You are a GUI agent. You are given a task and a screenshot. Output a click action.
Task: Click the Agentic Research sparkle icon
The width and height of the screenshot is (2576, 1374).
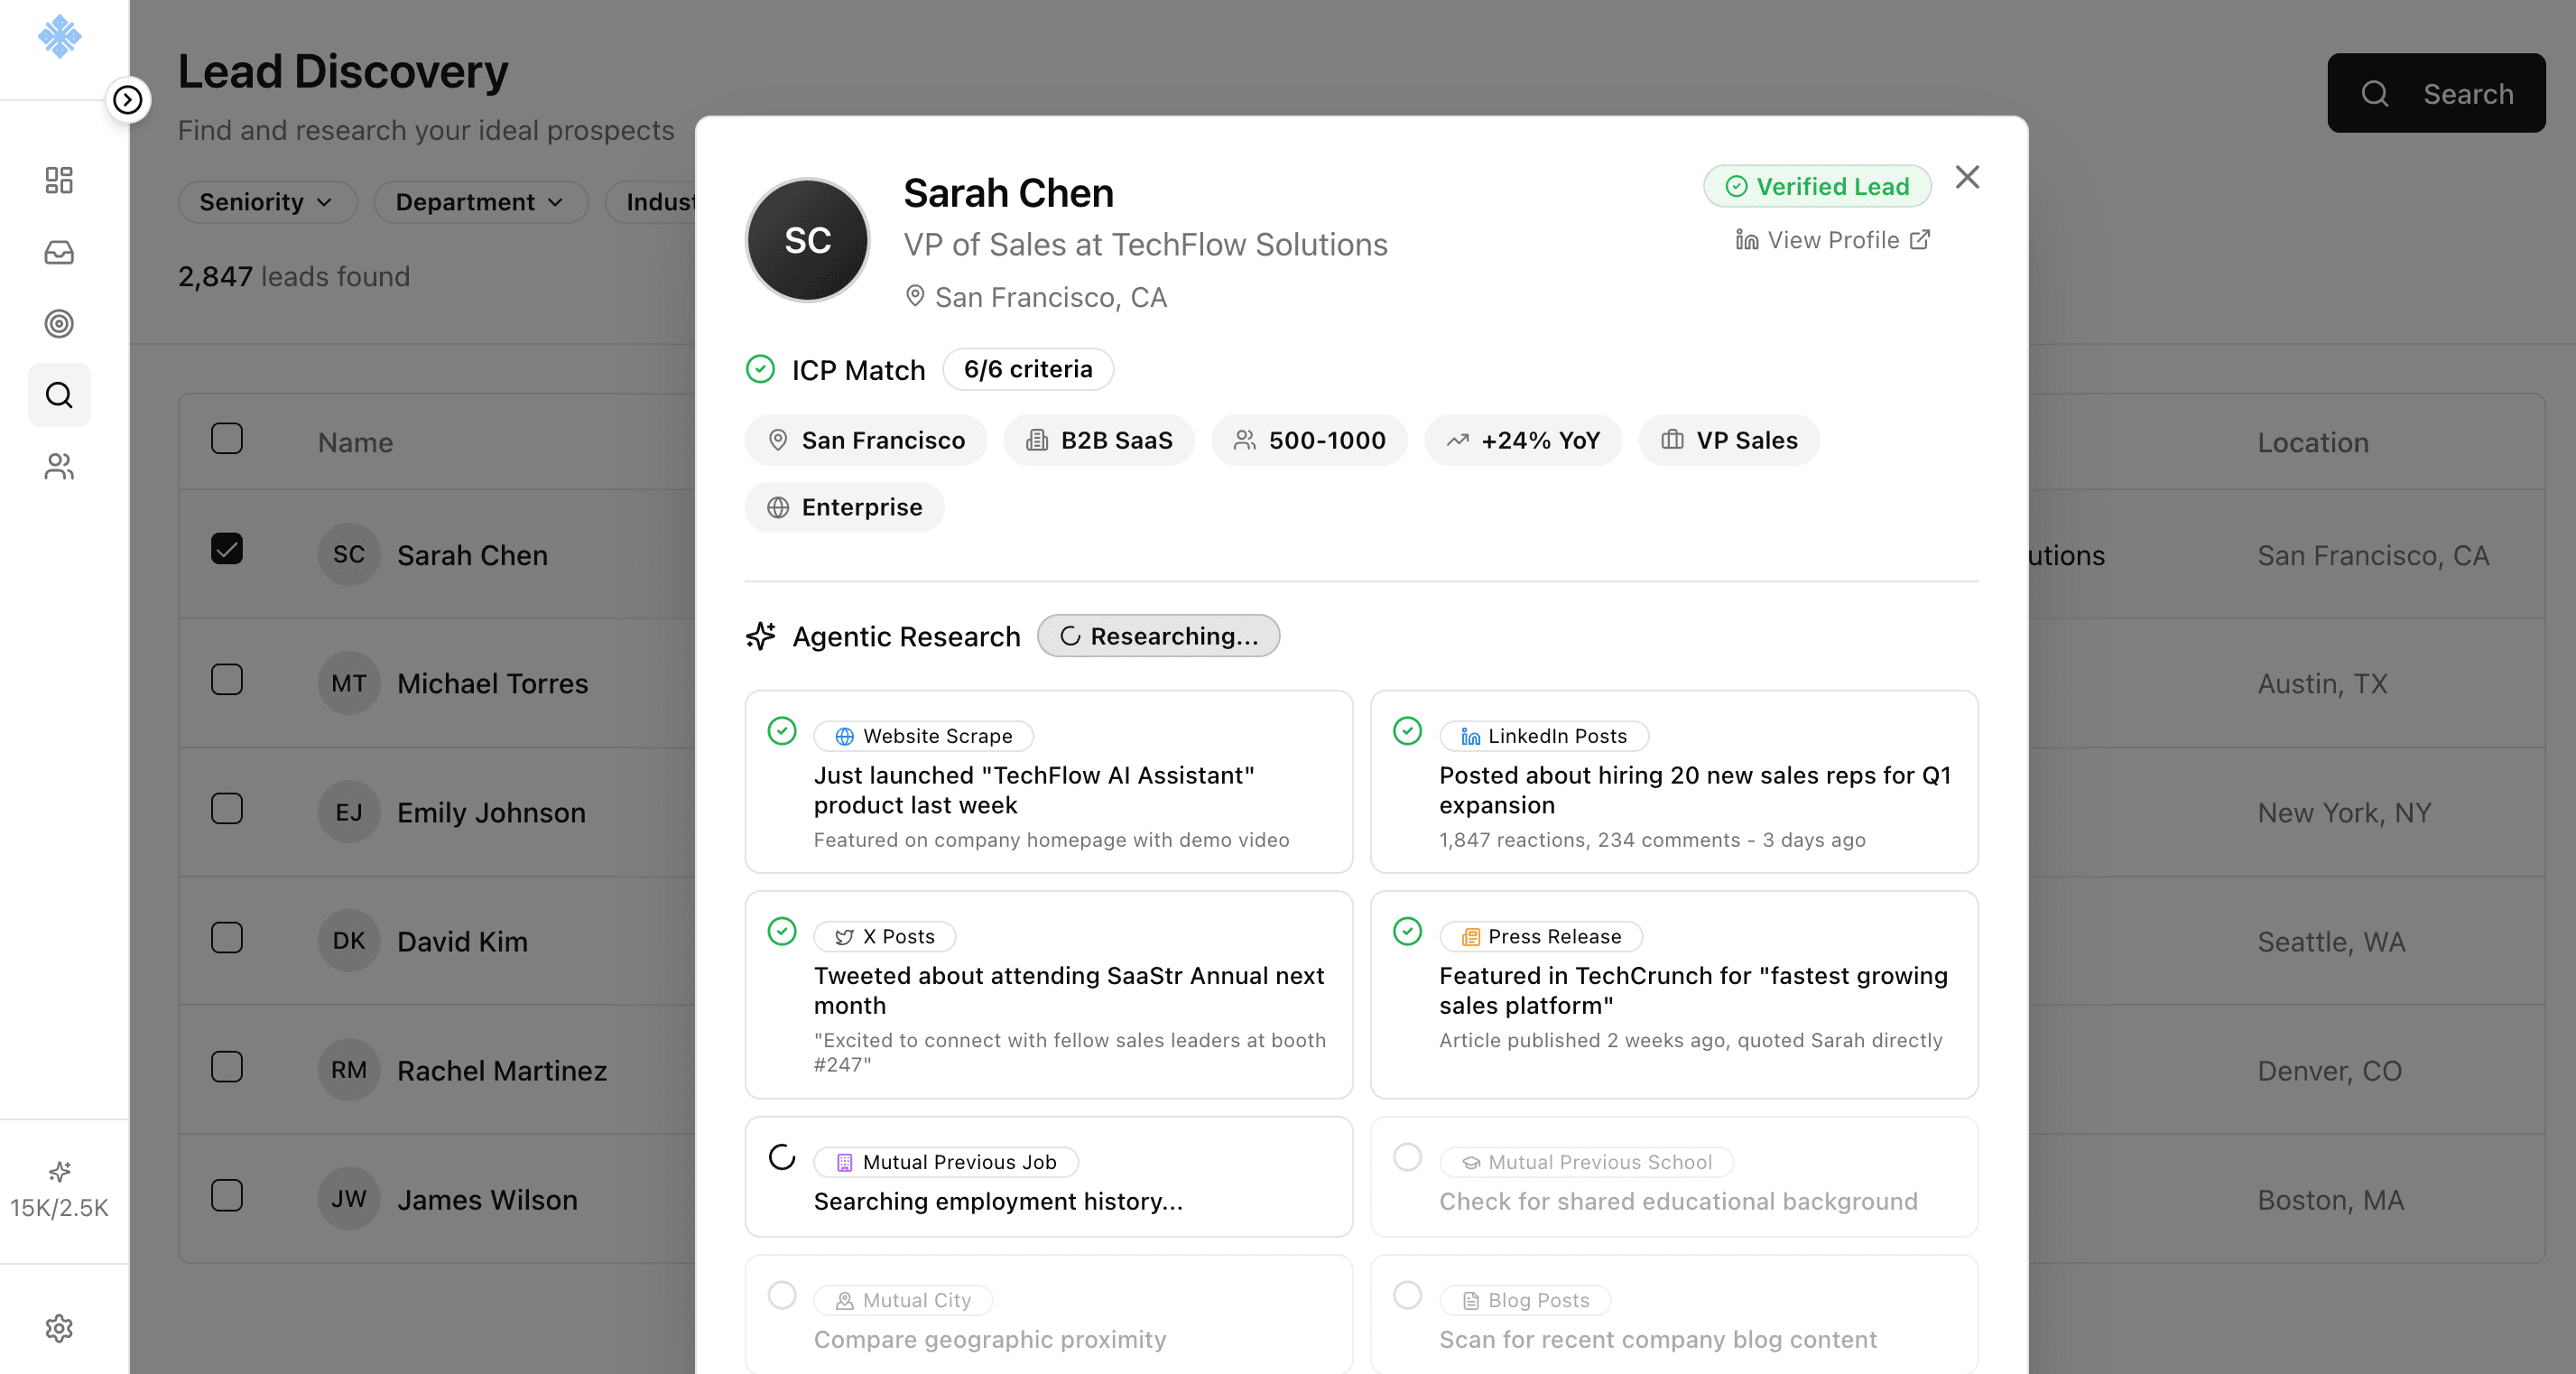click(760, 636)
